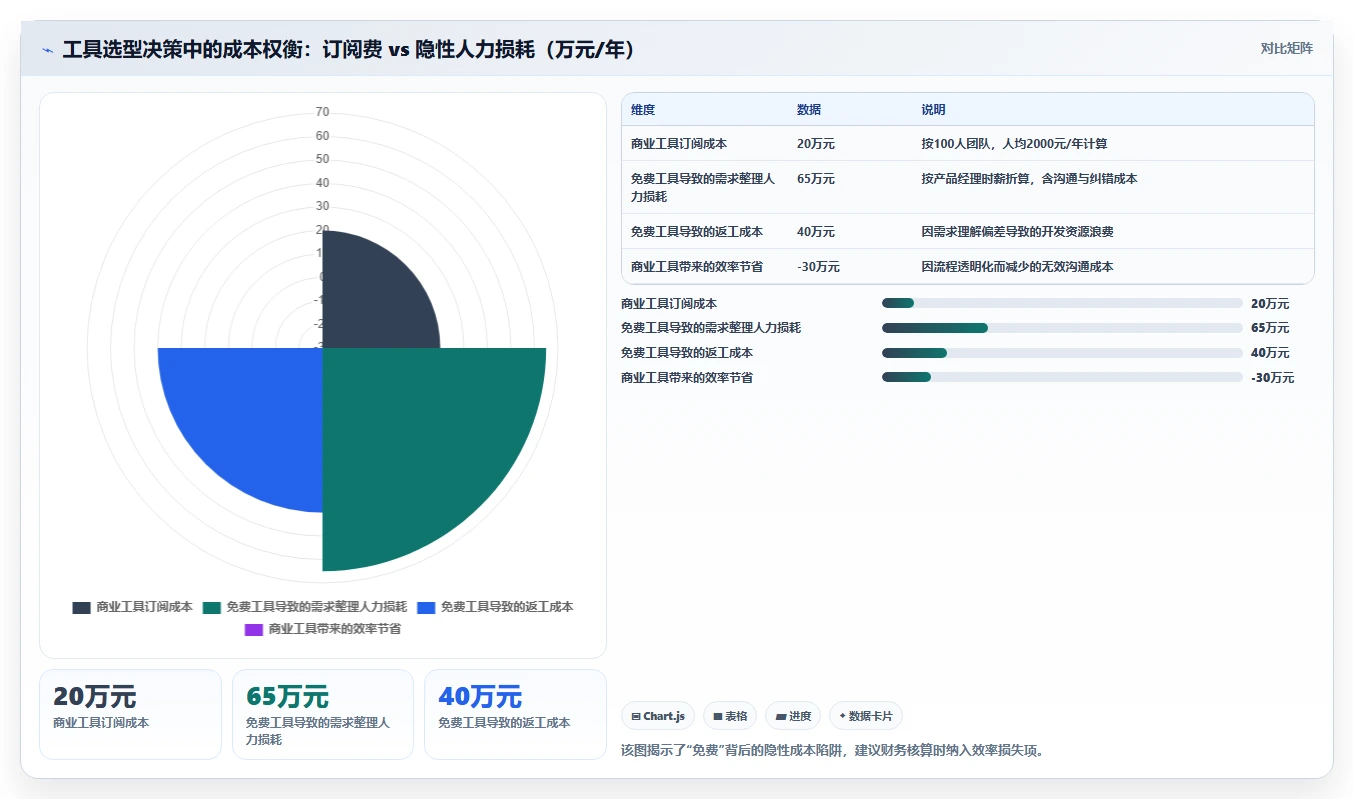
Task: Click the 维度 column header
Action: pyautogui.click(x=643, y=110)
